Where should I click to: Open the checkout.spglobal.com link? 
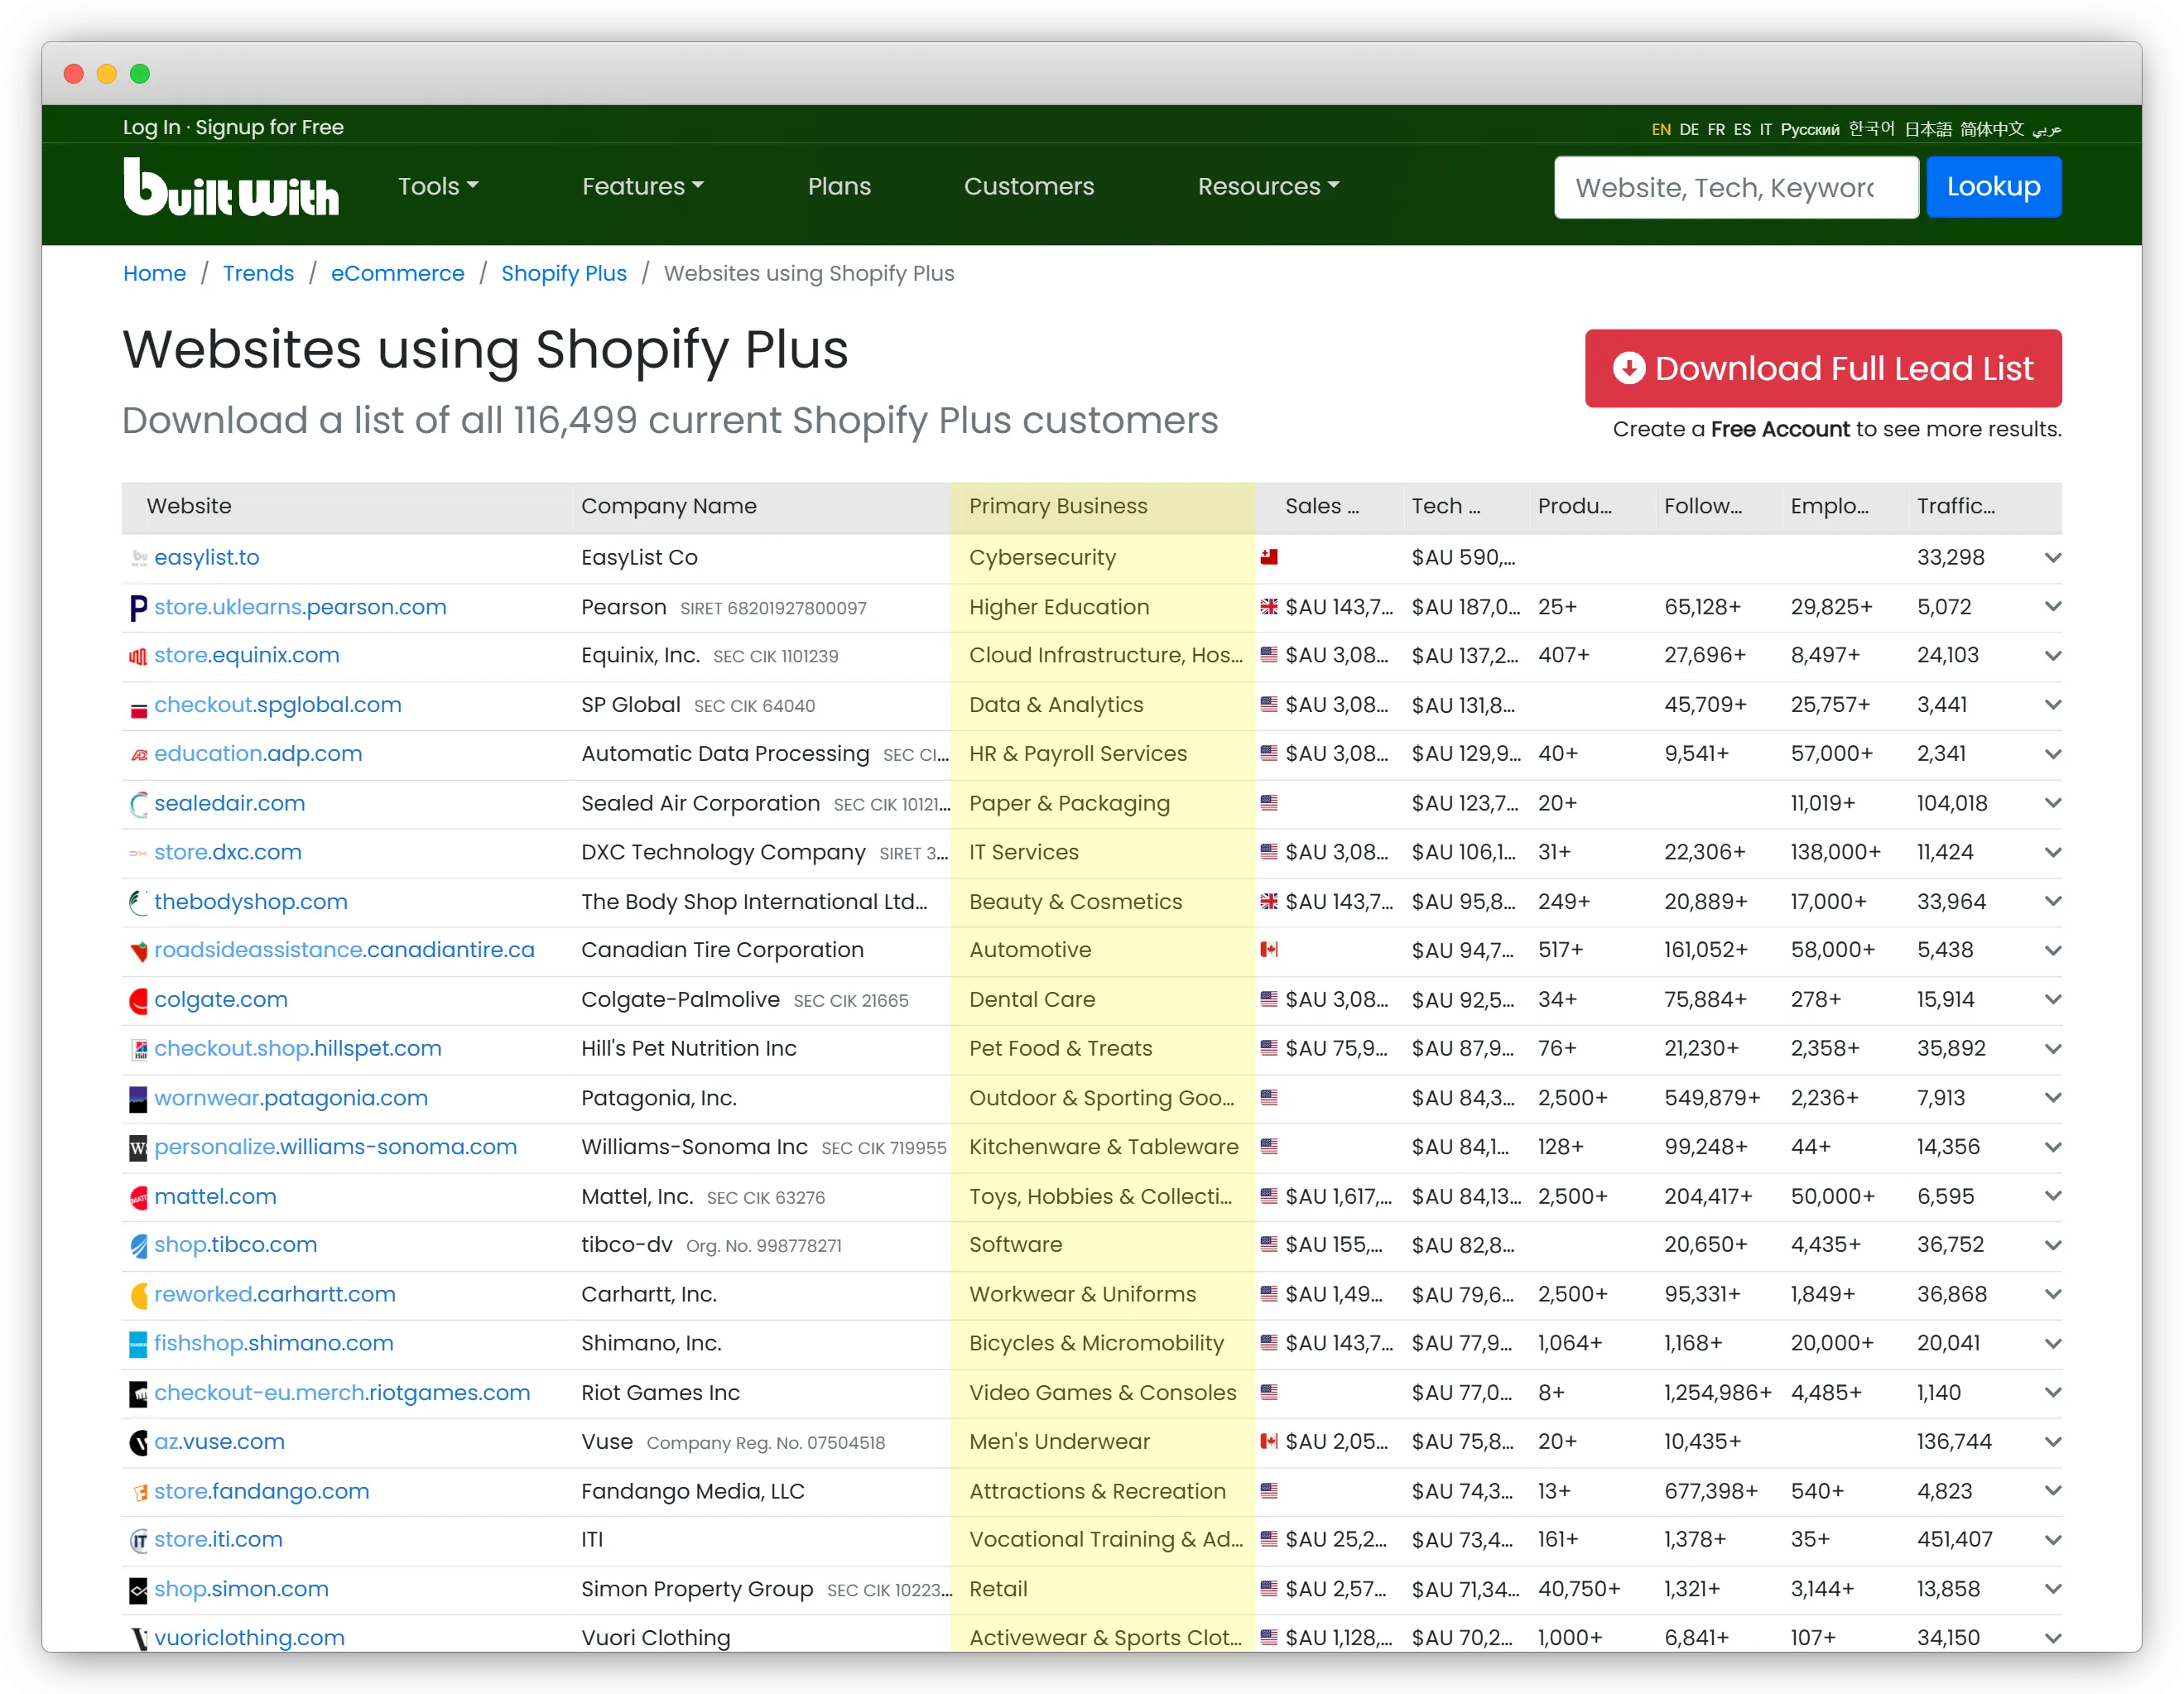click(278, 705)
